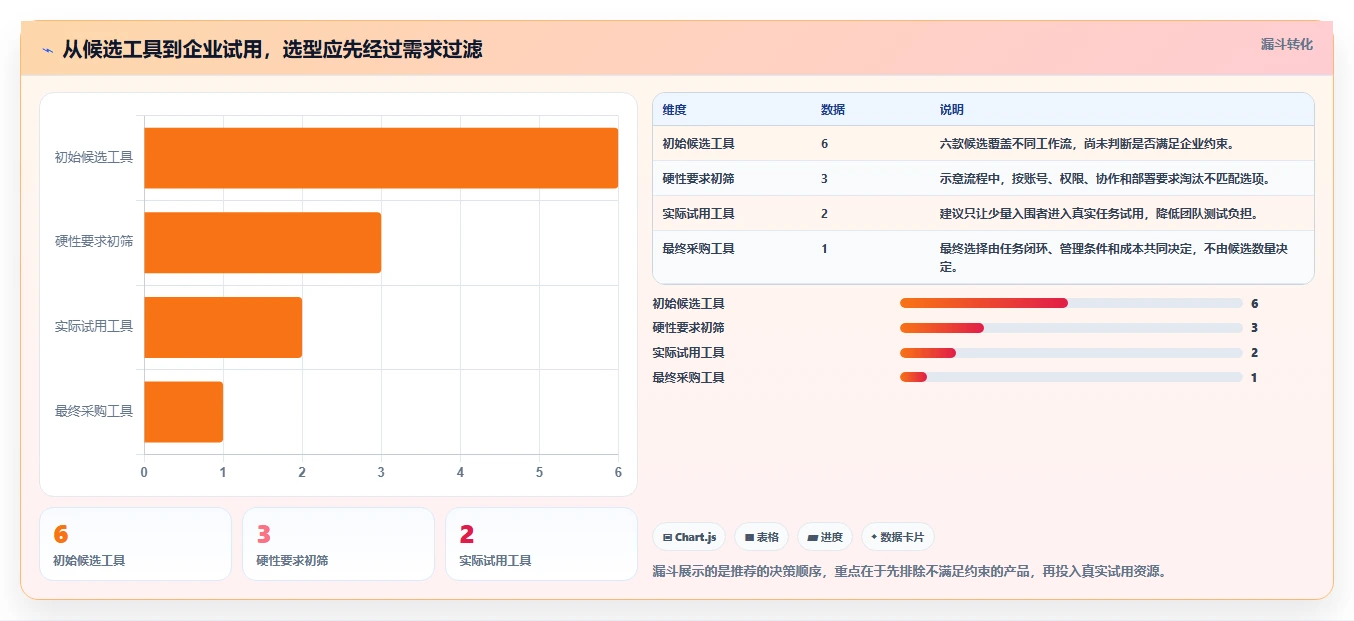
Task: Open the card showing 6 初始候选工具
Action: coord(135,544)
